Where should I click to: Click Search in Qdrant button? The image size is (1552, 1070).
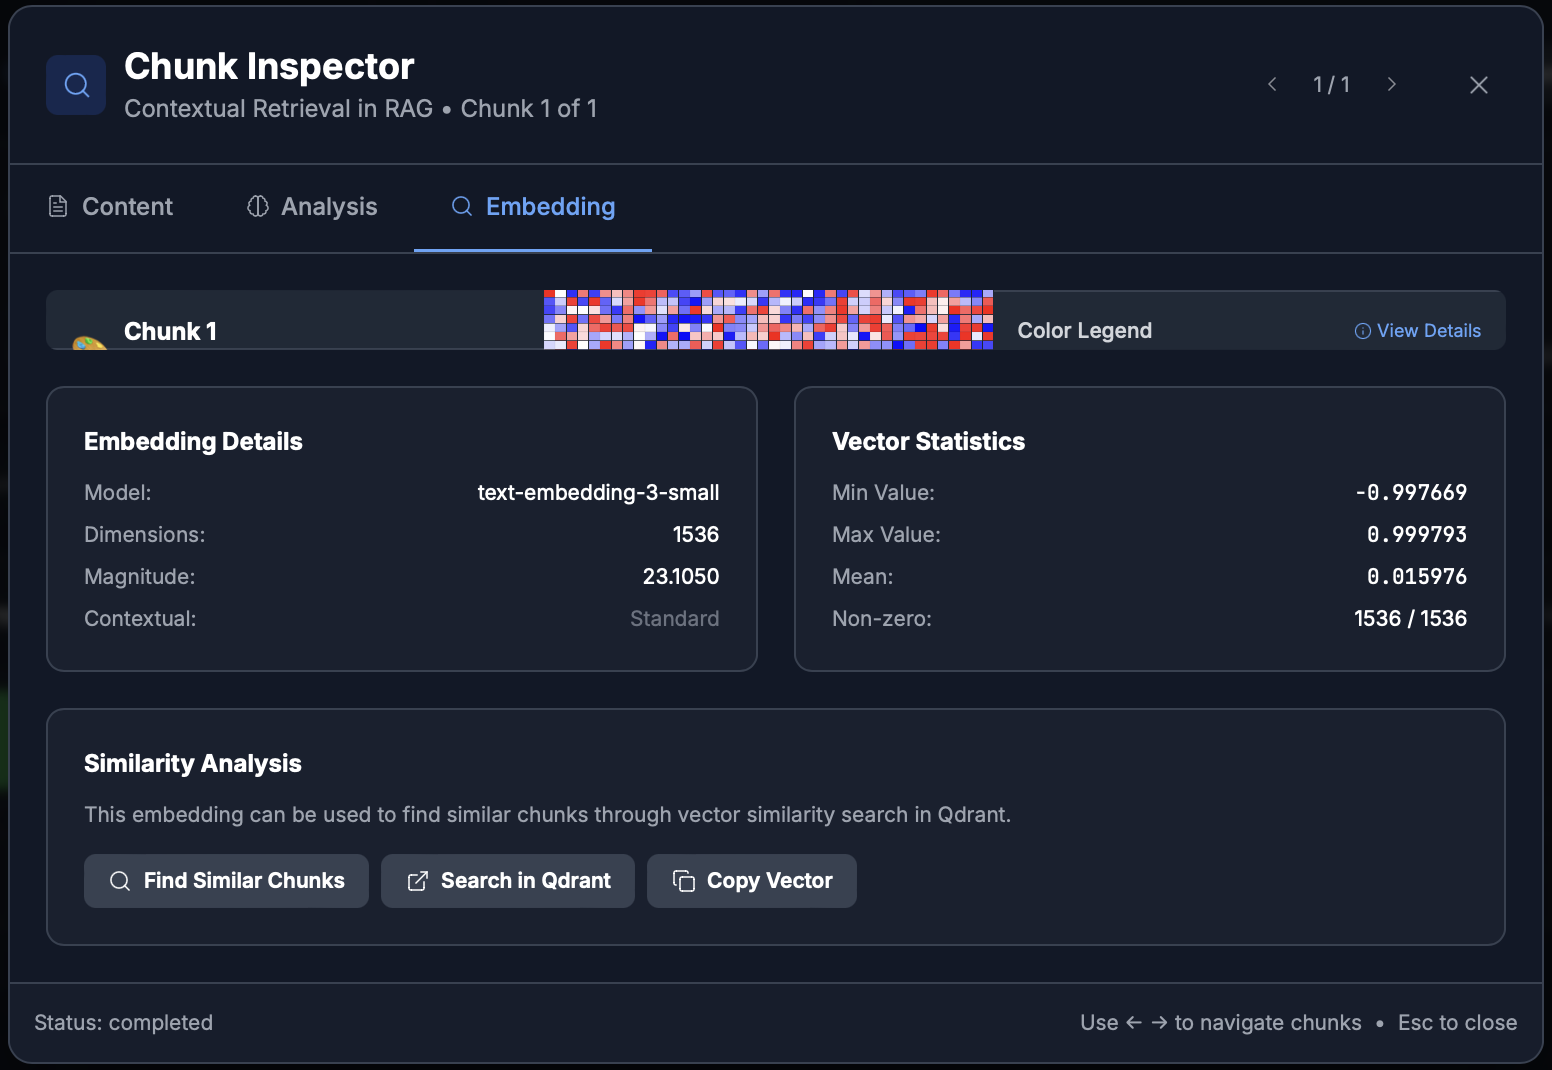point(508,881)
